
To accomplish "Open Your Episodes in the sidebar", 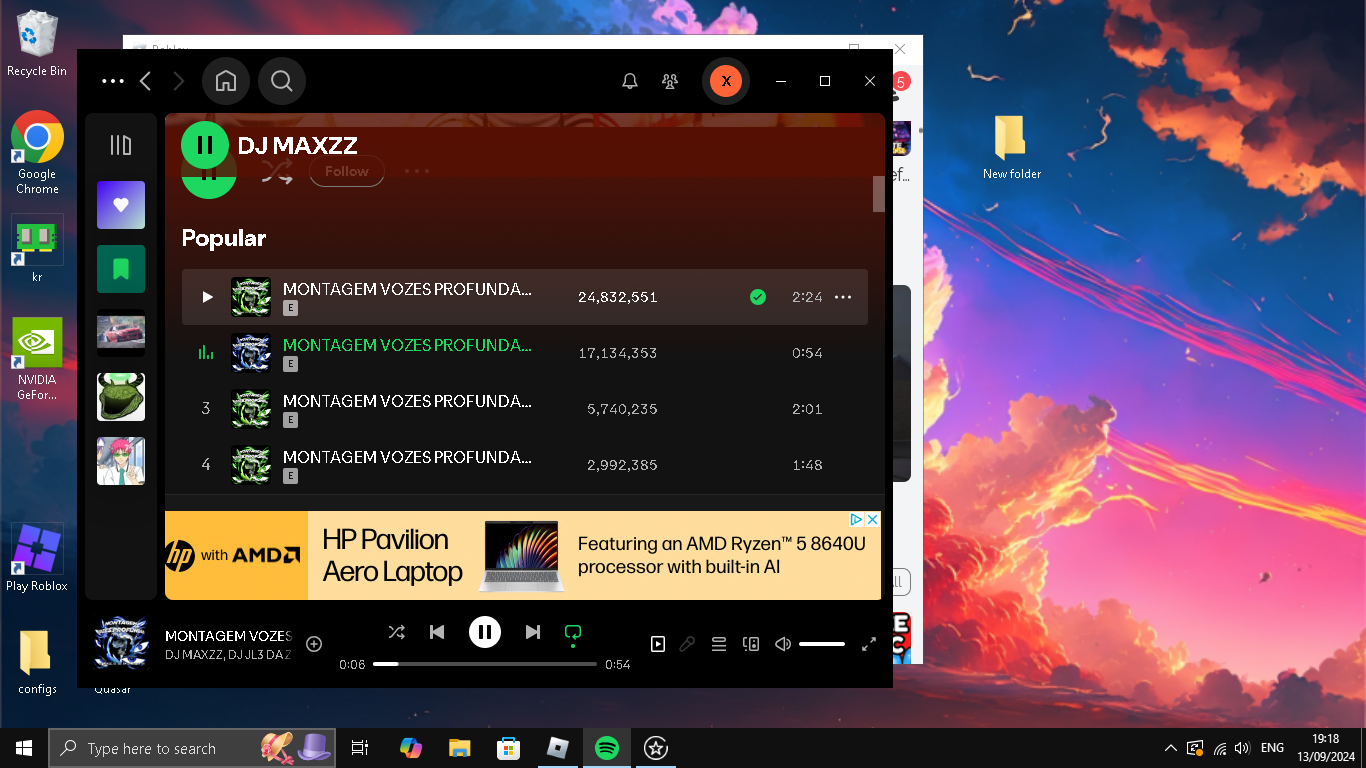I will click(x=121, y=269).
